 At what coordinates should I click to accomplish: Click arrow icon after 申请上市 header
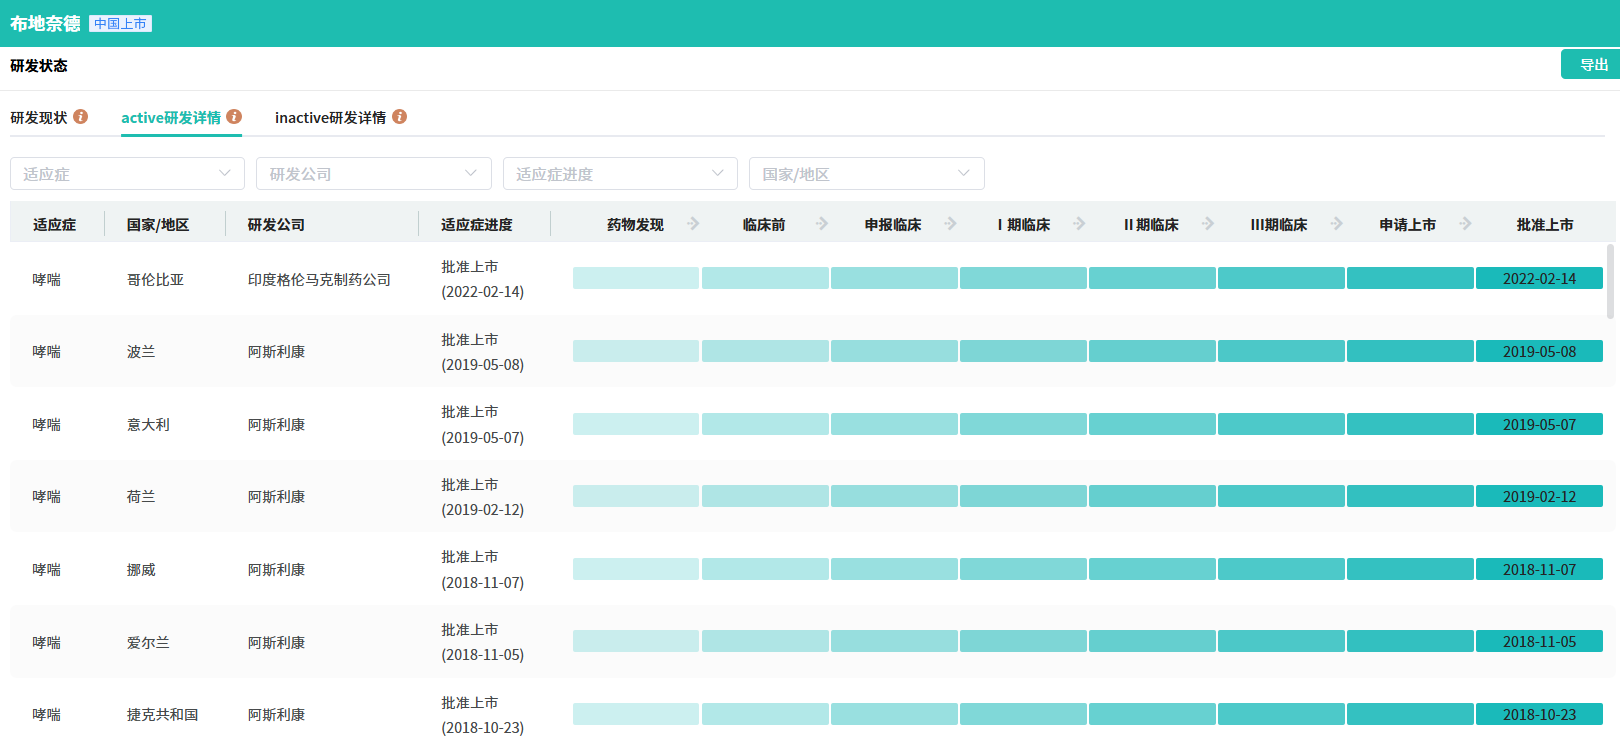click(1465, 224)
